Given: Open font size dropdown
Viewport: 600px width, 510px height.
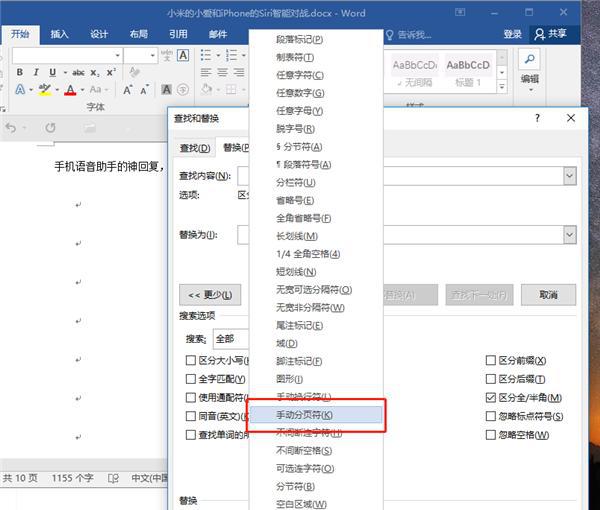Looking at the screenshot, I should click(153, 56).
